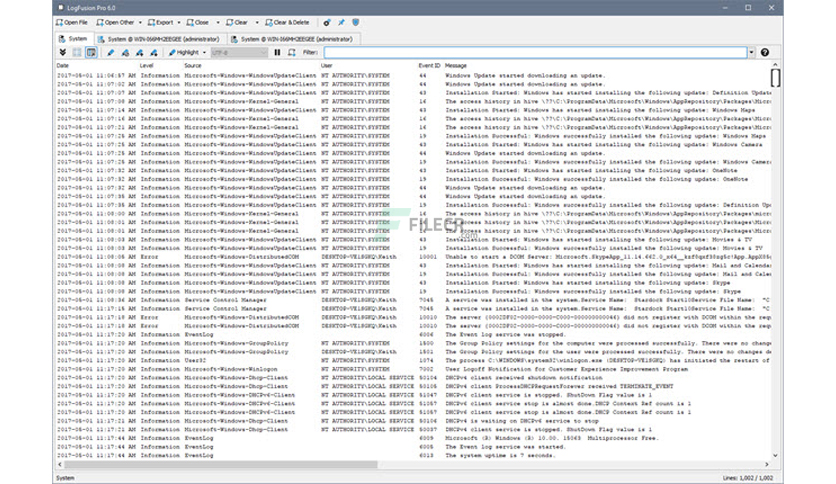Sort by the Event ID column header
836x484 pixels.
pos(429,66)
